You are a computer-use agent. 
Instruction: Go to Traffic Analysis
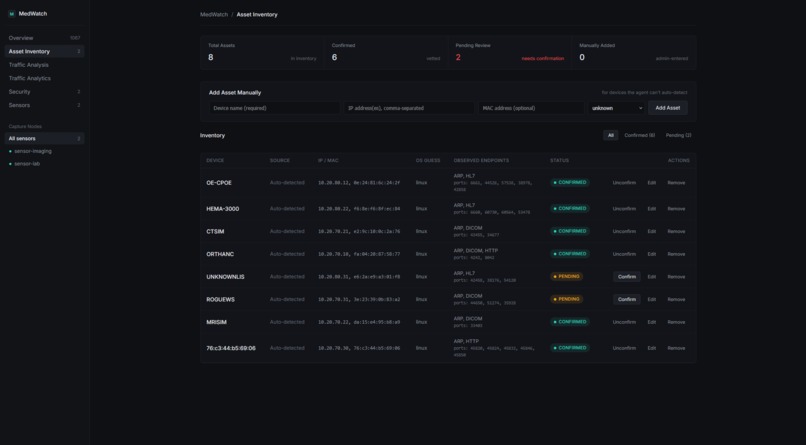pos(44,65)
